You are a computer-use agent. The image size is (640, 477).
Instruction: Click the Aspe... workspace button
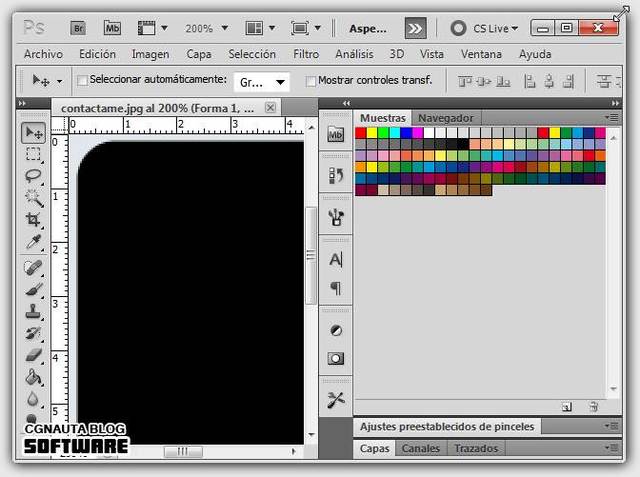[368, 29]
